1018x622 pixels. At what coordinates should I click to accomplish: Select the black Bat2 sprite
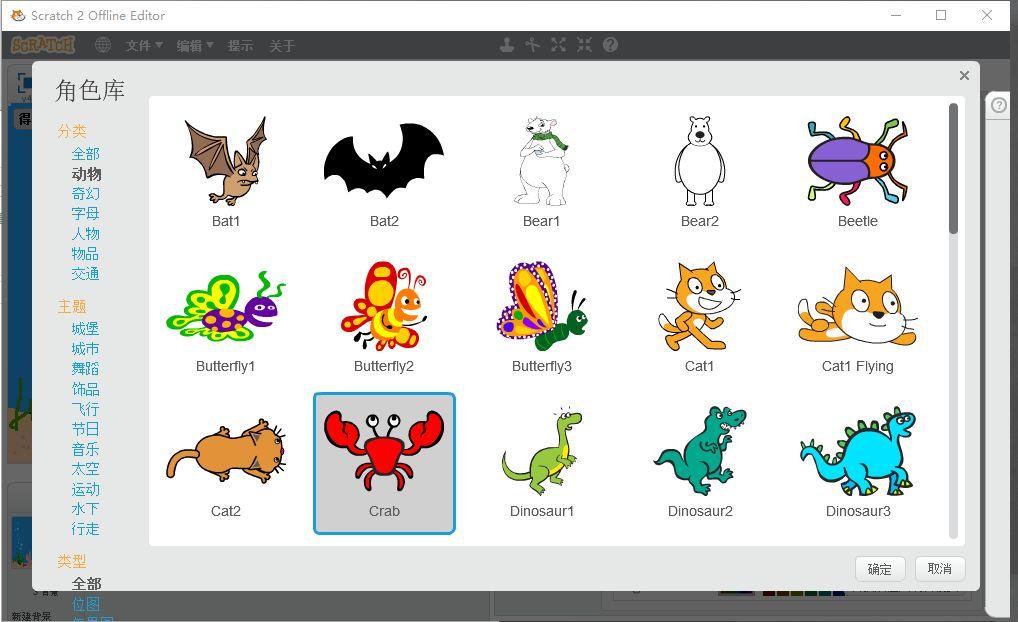tap(384, 171)
